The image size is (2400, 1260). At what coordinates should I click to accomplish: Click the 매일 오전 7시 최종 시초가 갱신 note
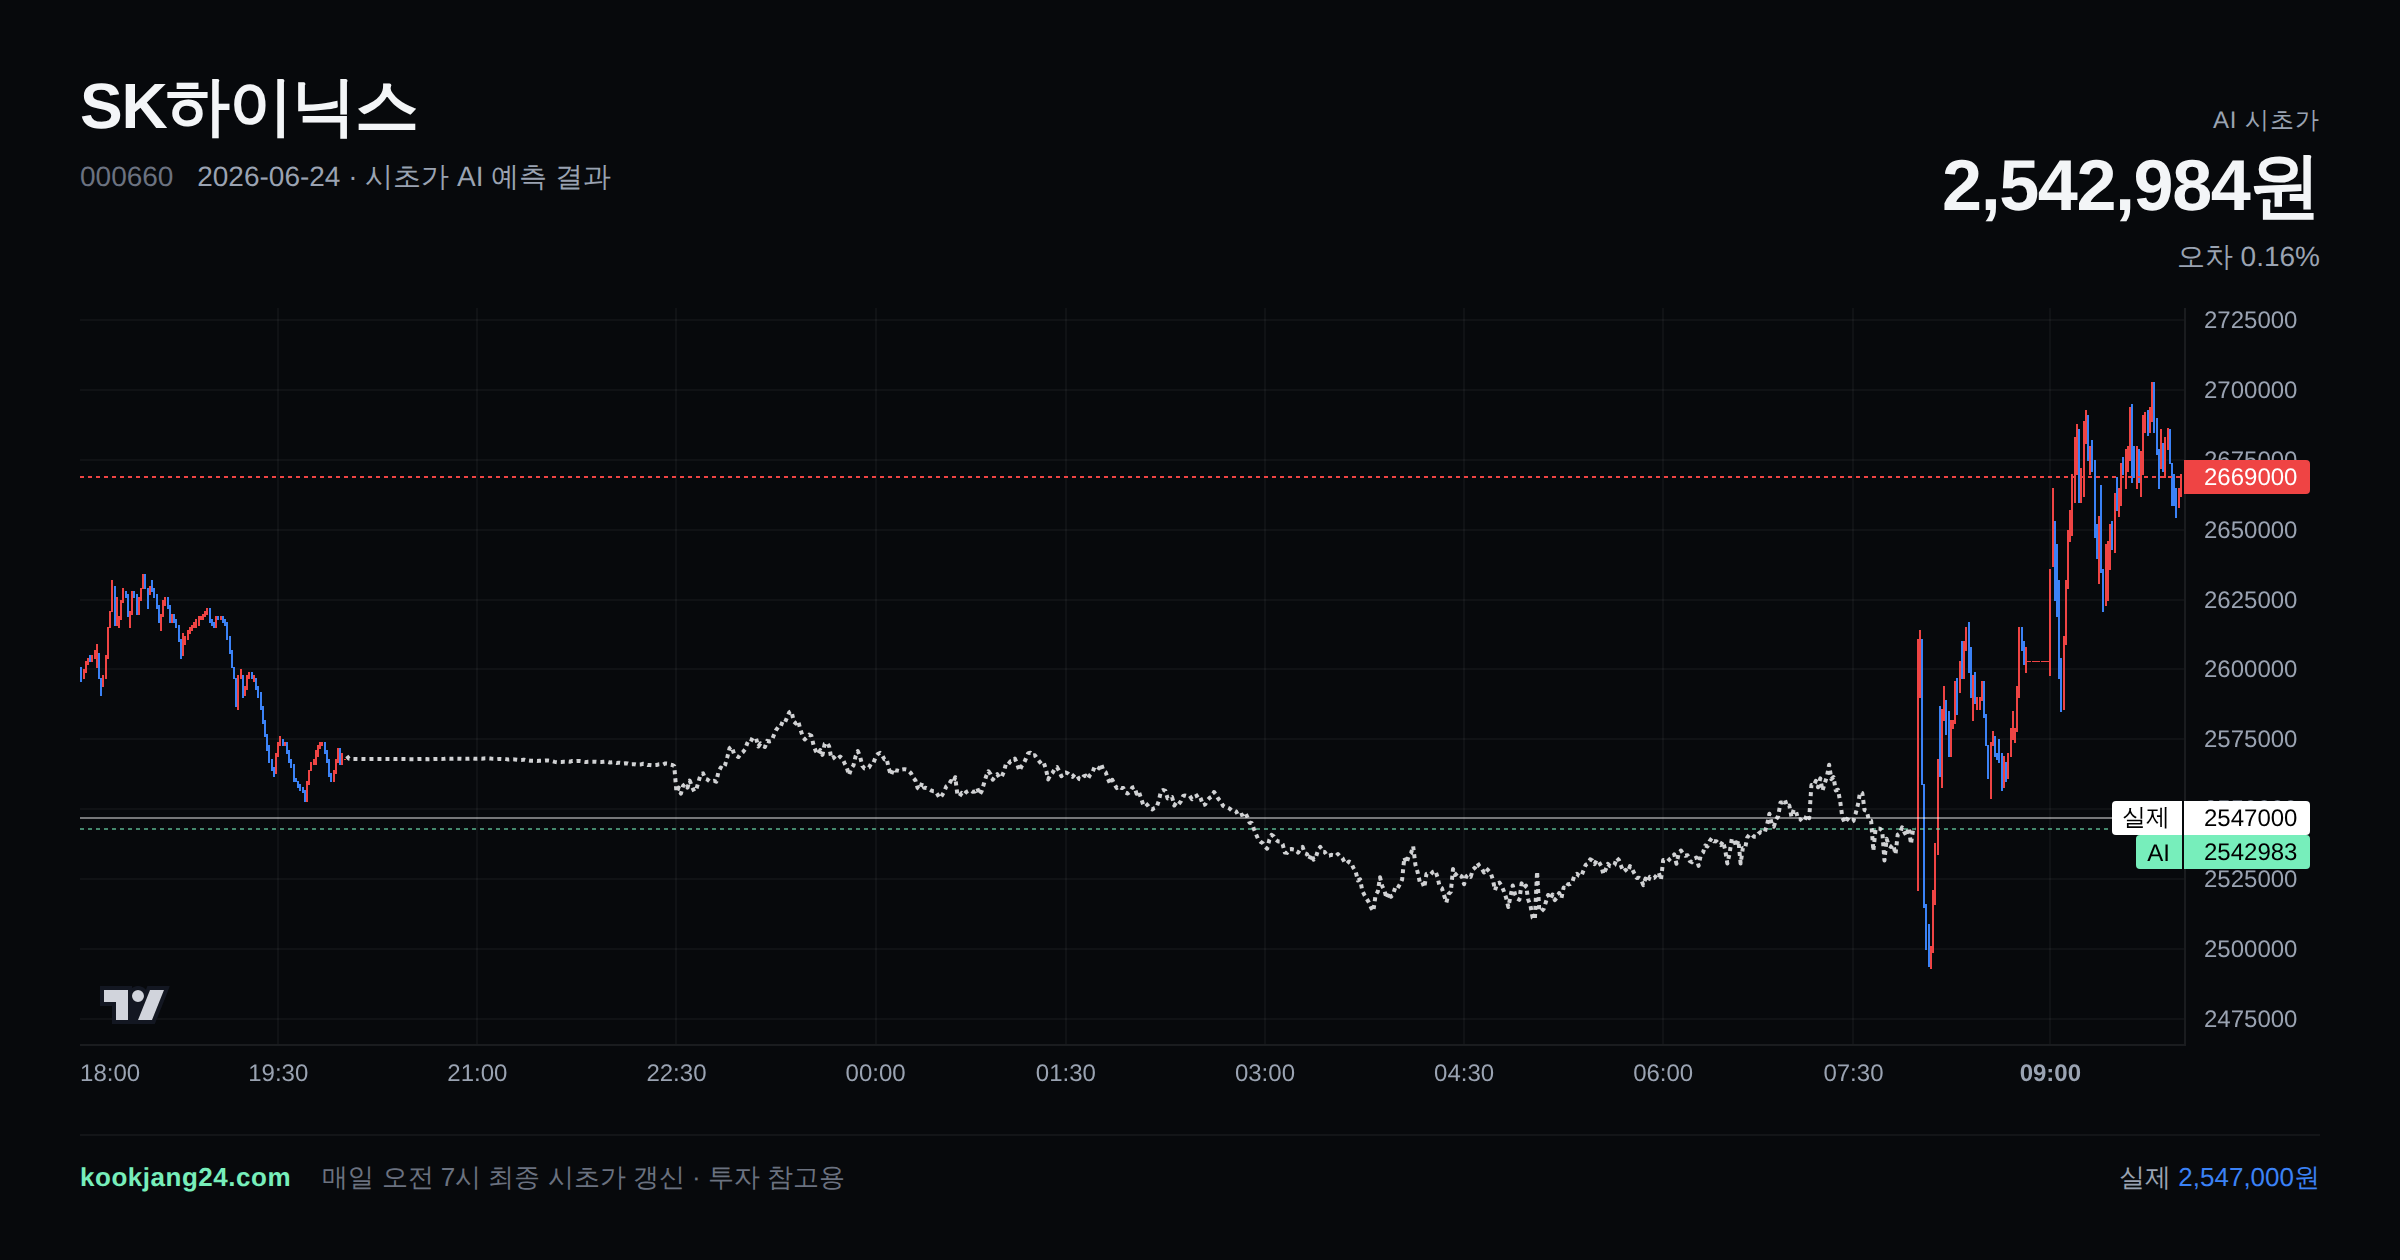pos(503,1177)
